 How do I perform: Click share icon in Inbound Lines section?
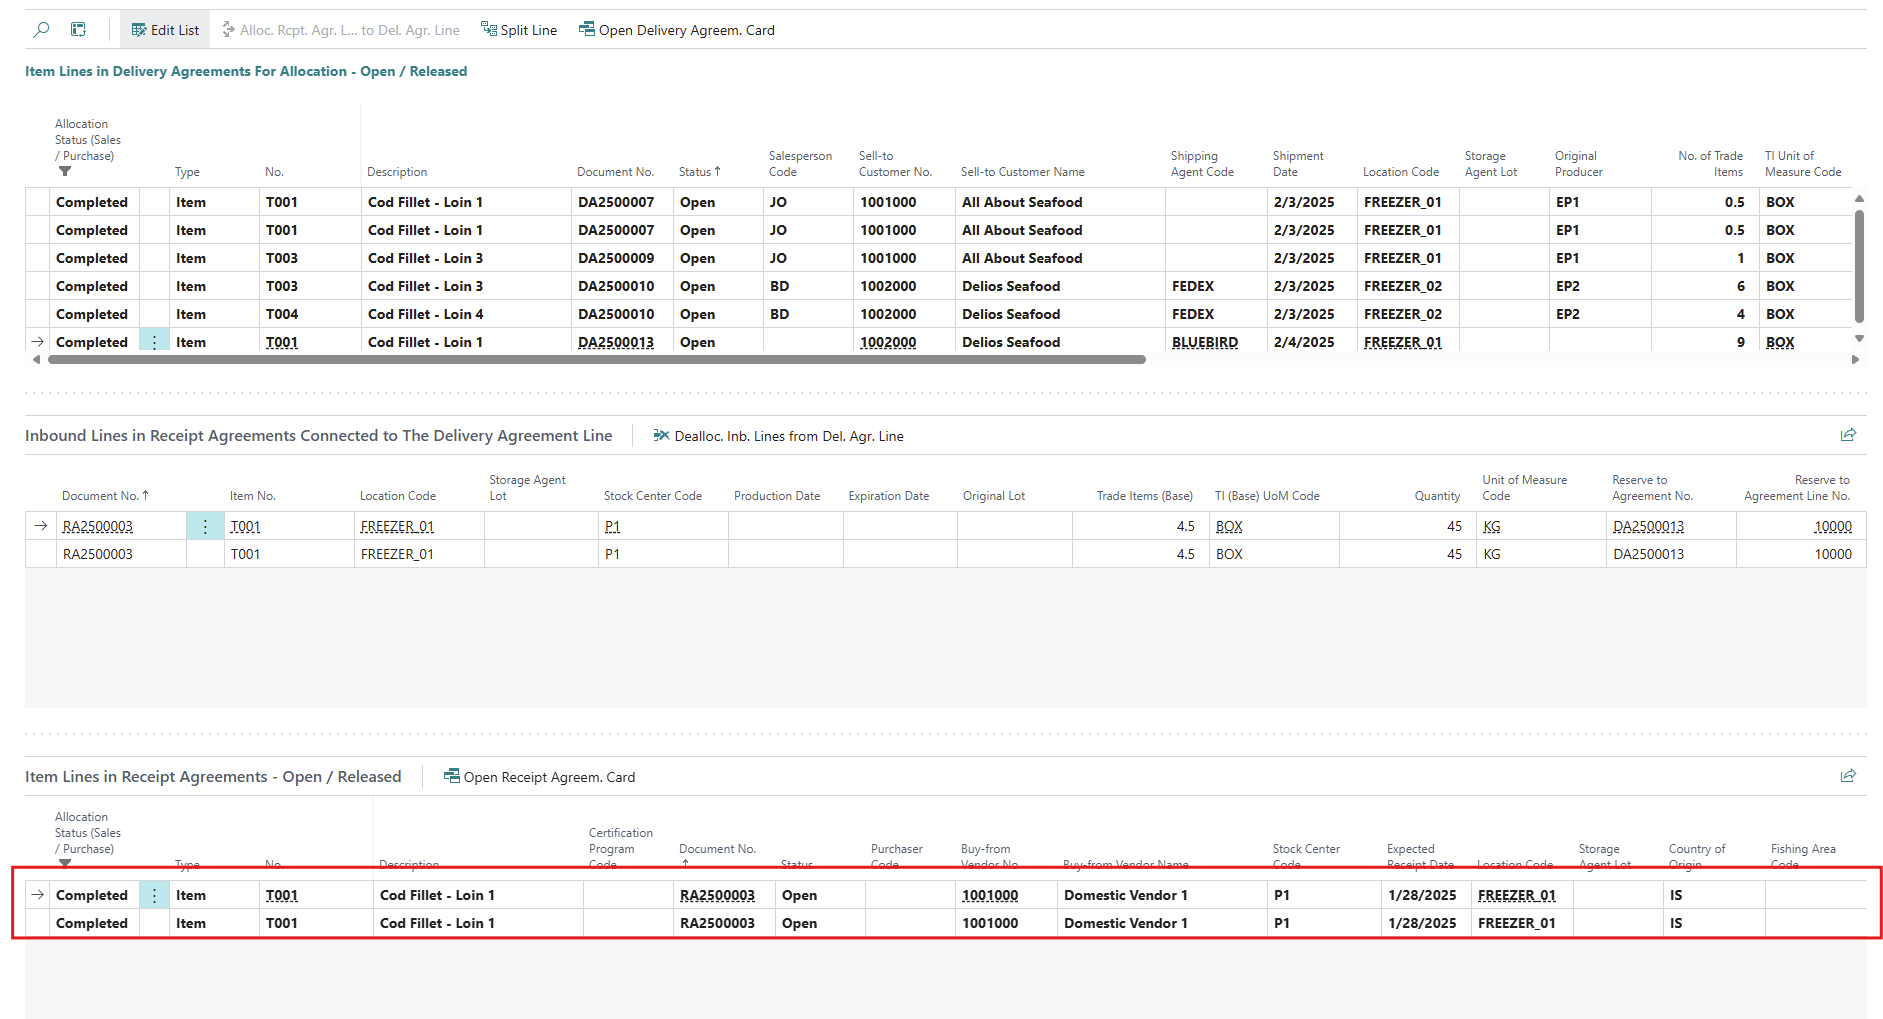coord(1848,435)
